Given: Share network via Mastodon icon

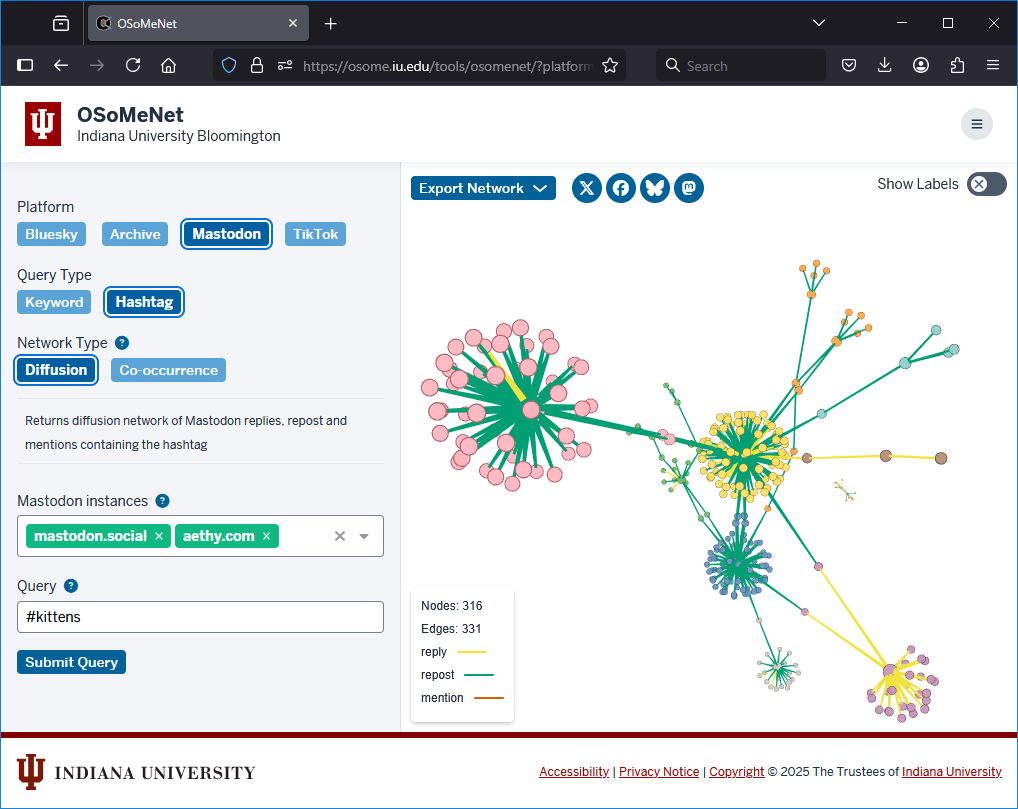Looking at the screenshot, I should tap(689, 188).
